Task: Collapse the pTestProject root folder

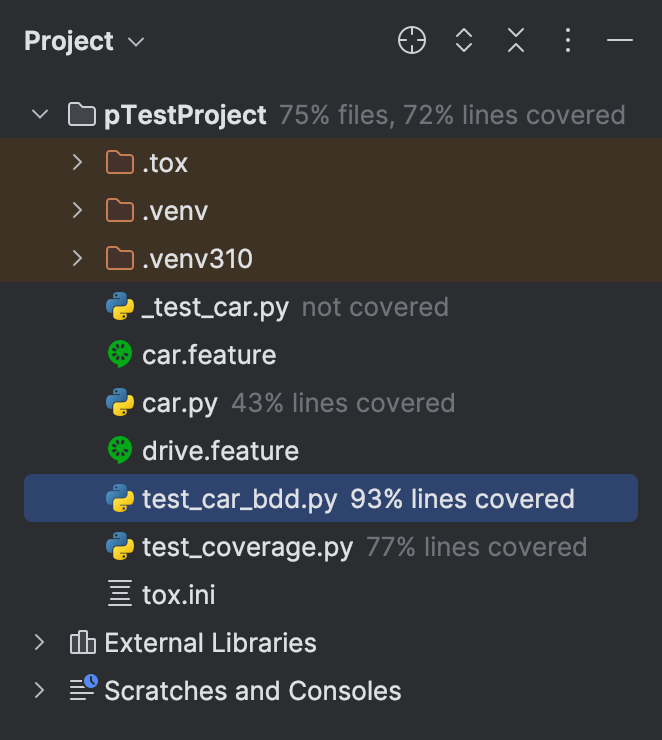Action: click(40, 115)
